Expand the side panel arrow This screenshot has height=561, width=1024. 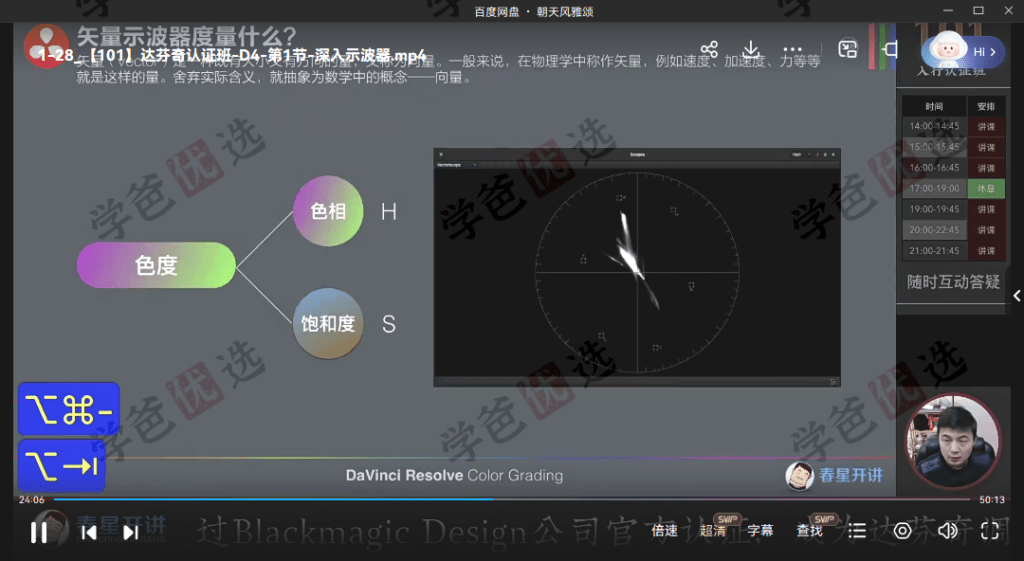[1017, 295]
